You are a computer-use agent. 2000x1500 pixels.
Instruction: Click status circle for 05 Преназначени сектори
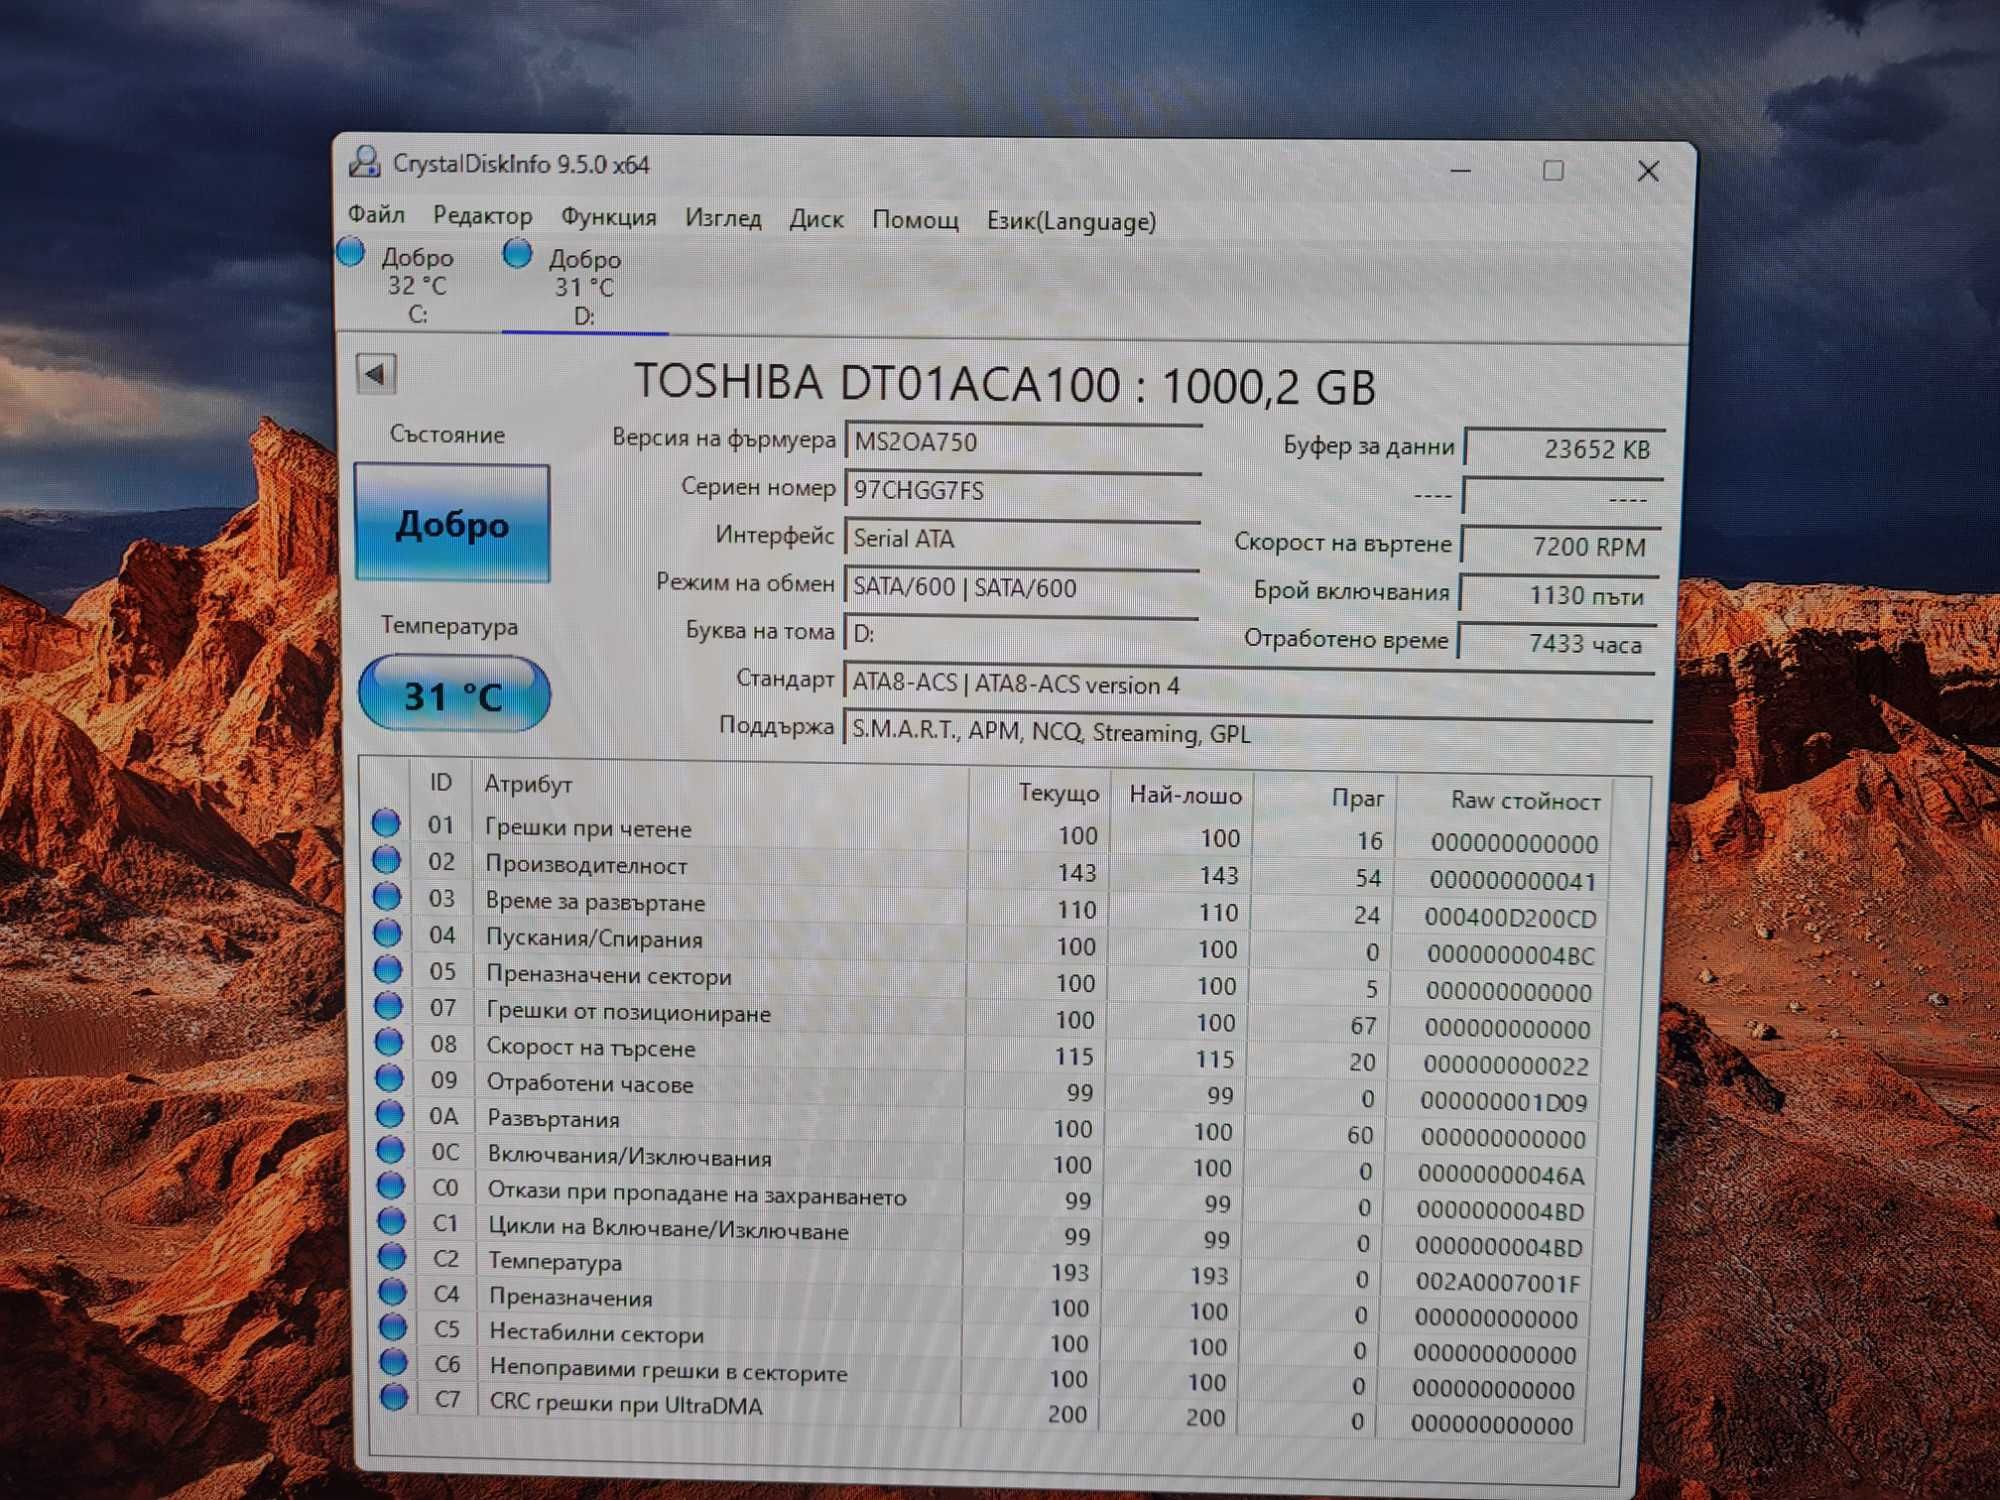pyautogui.click(x=388, y=969)
